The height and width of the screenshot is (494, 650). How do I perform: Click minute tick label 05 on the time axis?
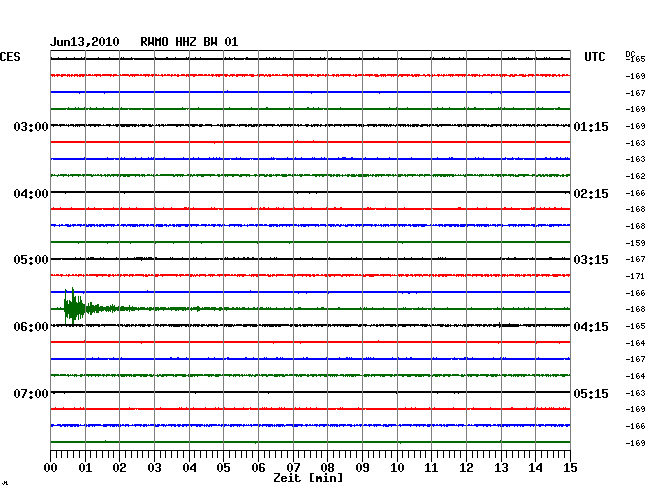pos(223,468)
